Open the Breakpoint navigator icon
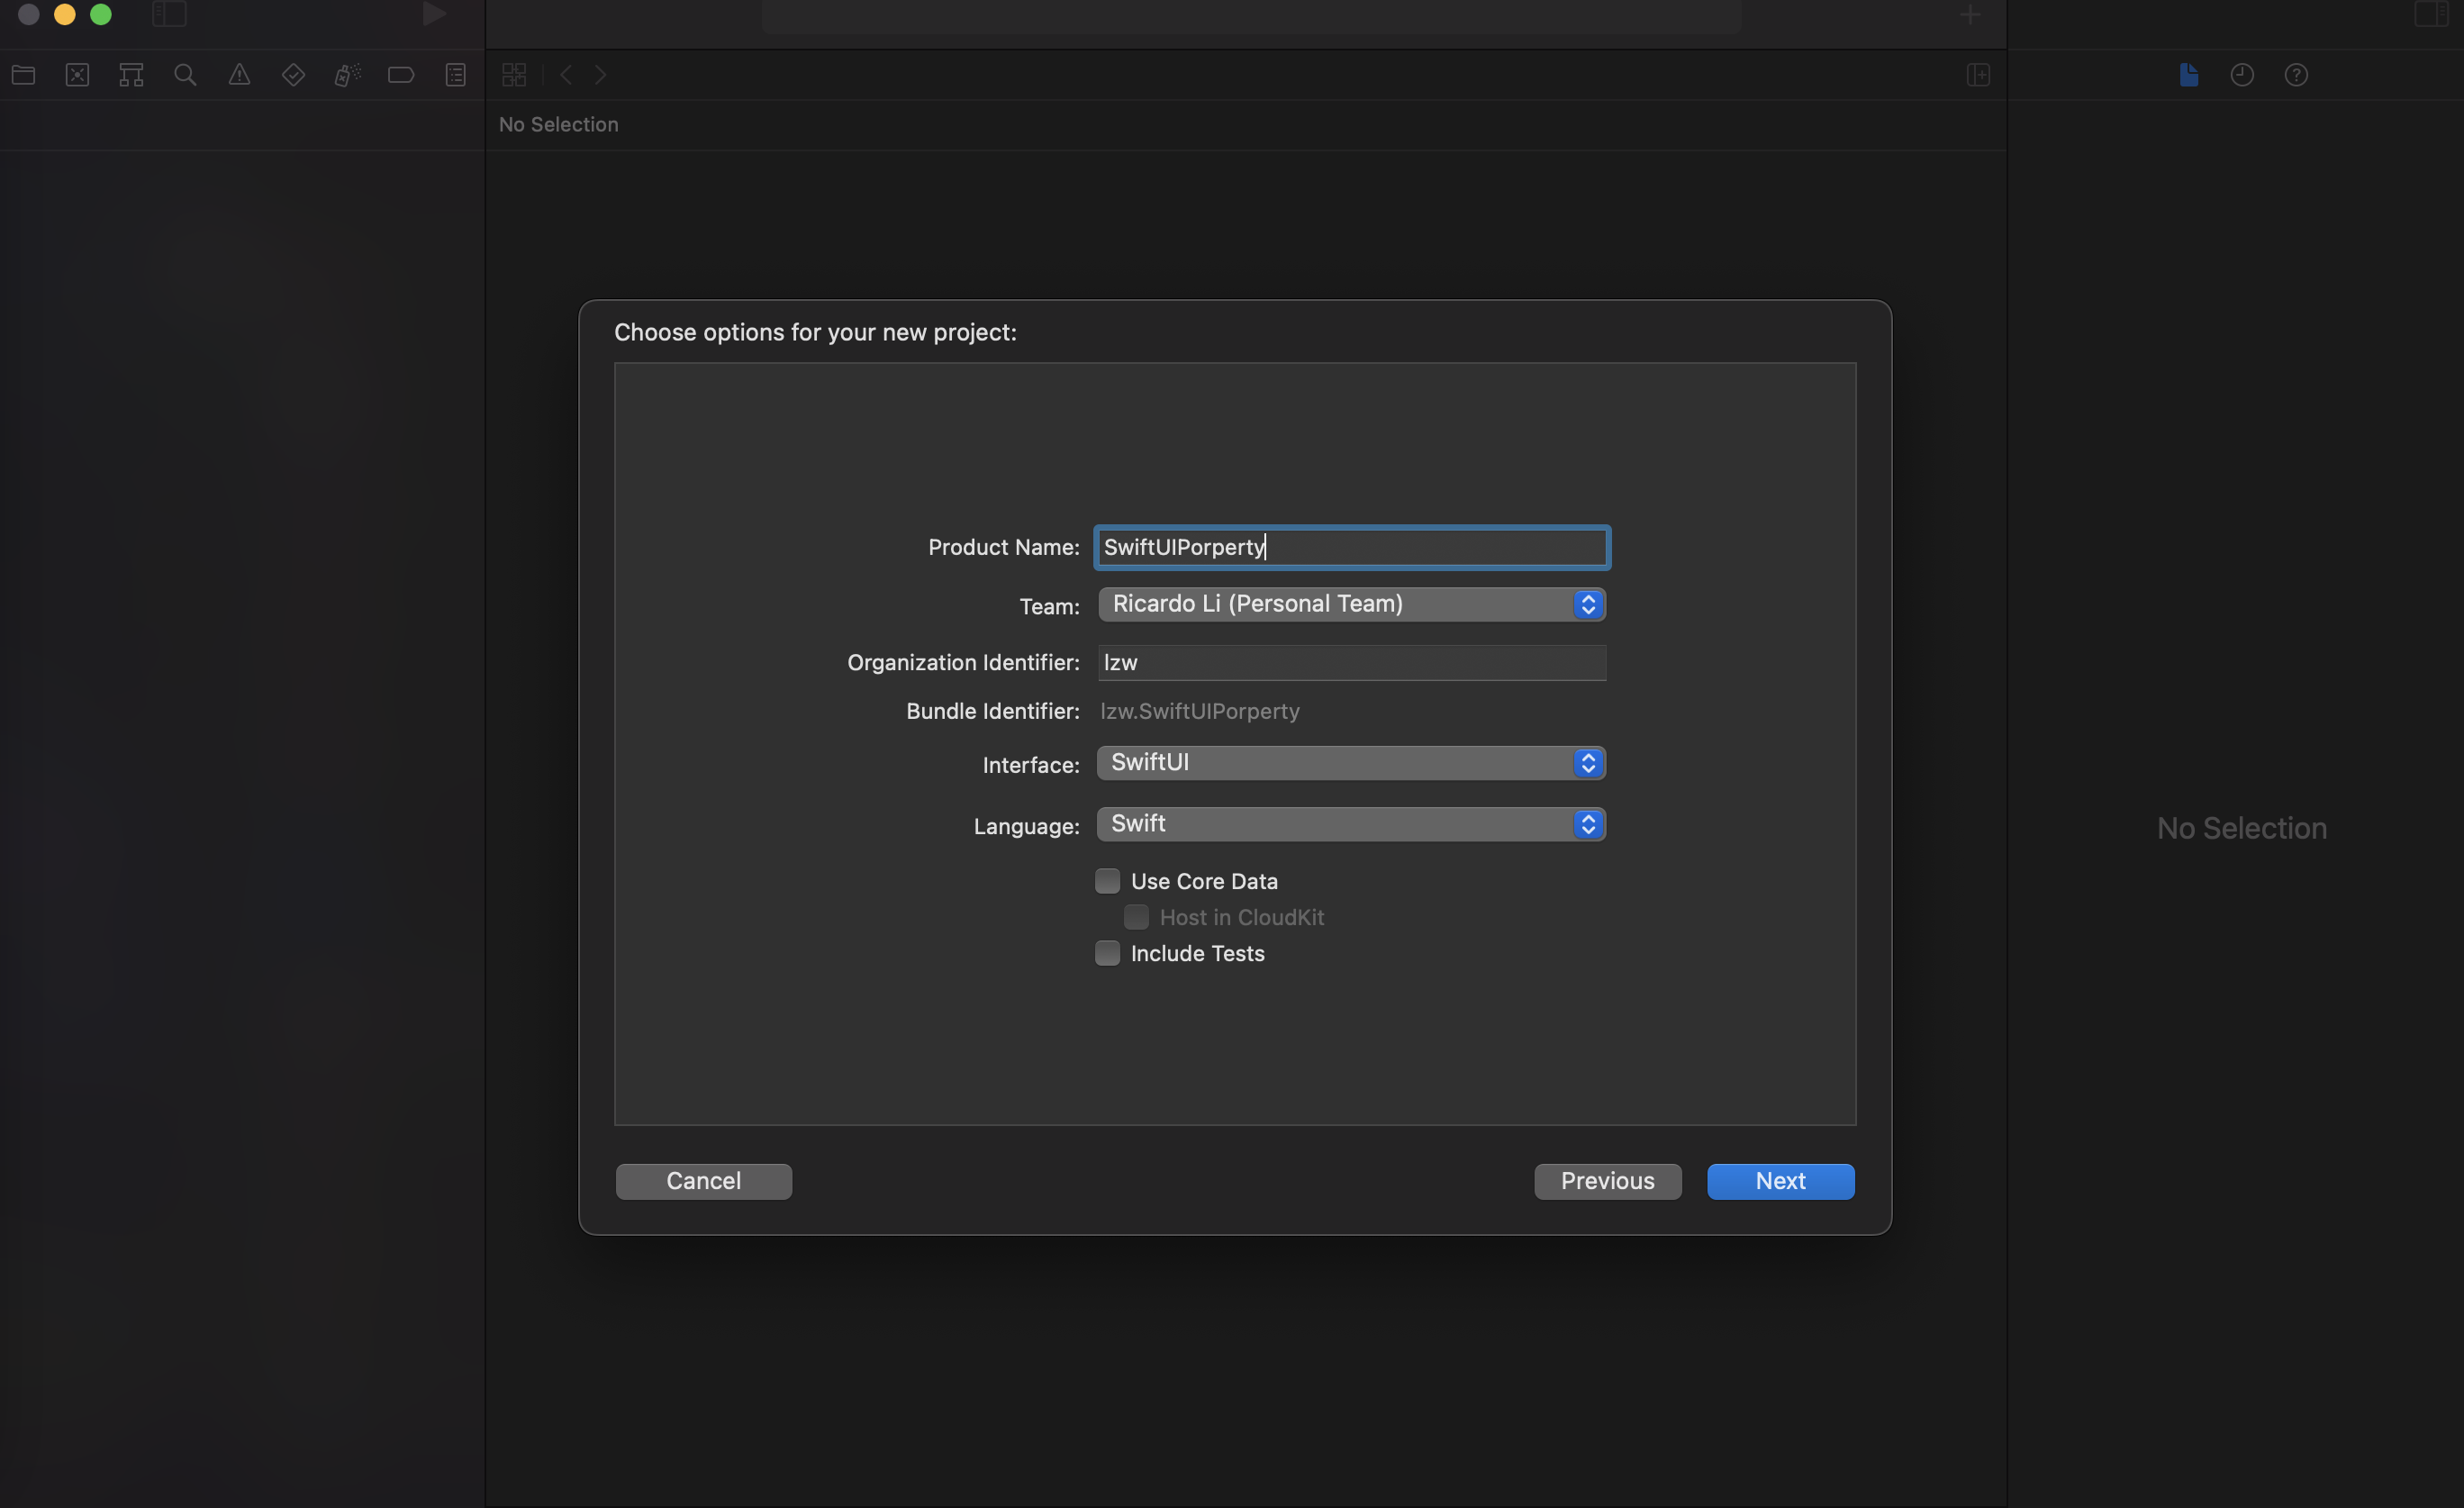 coord(401,75)
